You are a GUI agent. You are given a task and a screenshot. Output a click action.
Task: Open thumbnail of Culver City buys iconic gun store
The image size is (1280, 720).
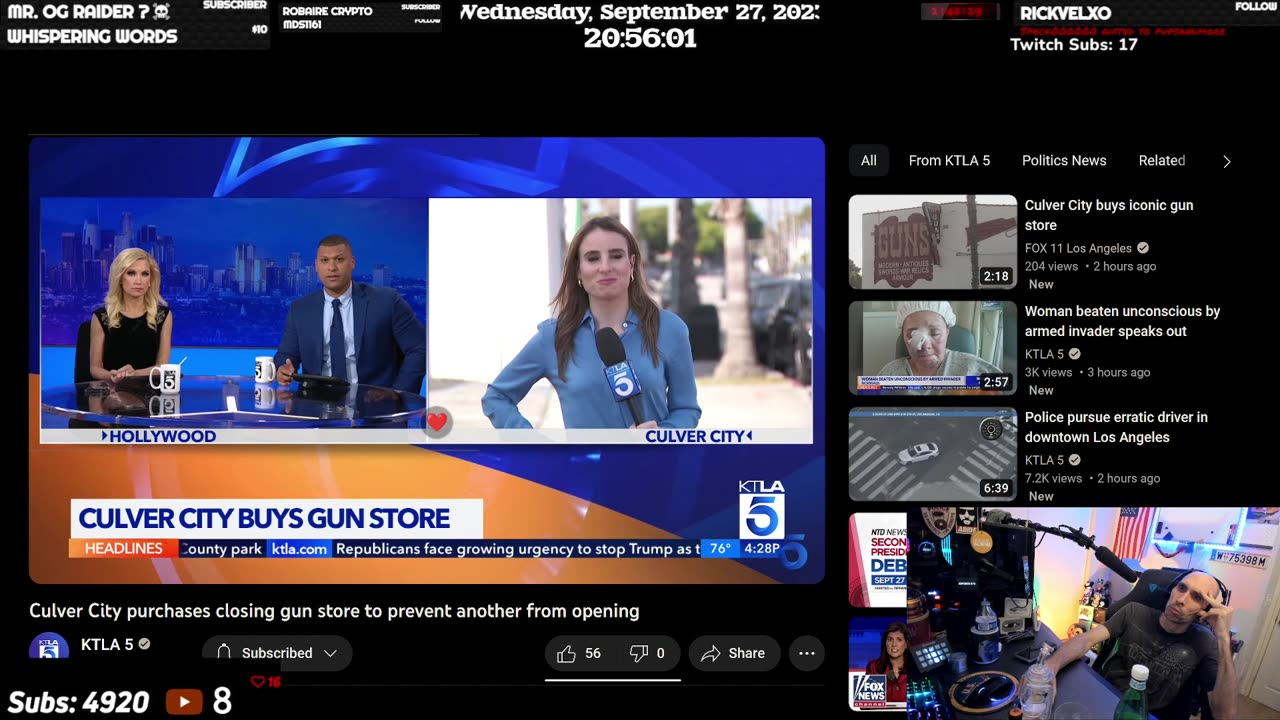pyautogui.click(x=933, y=242)
